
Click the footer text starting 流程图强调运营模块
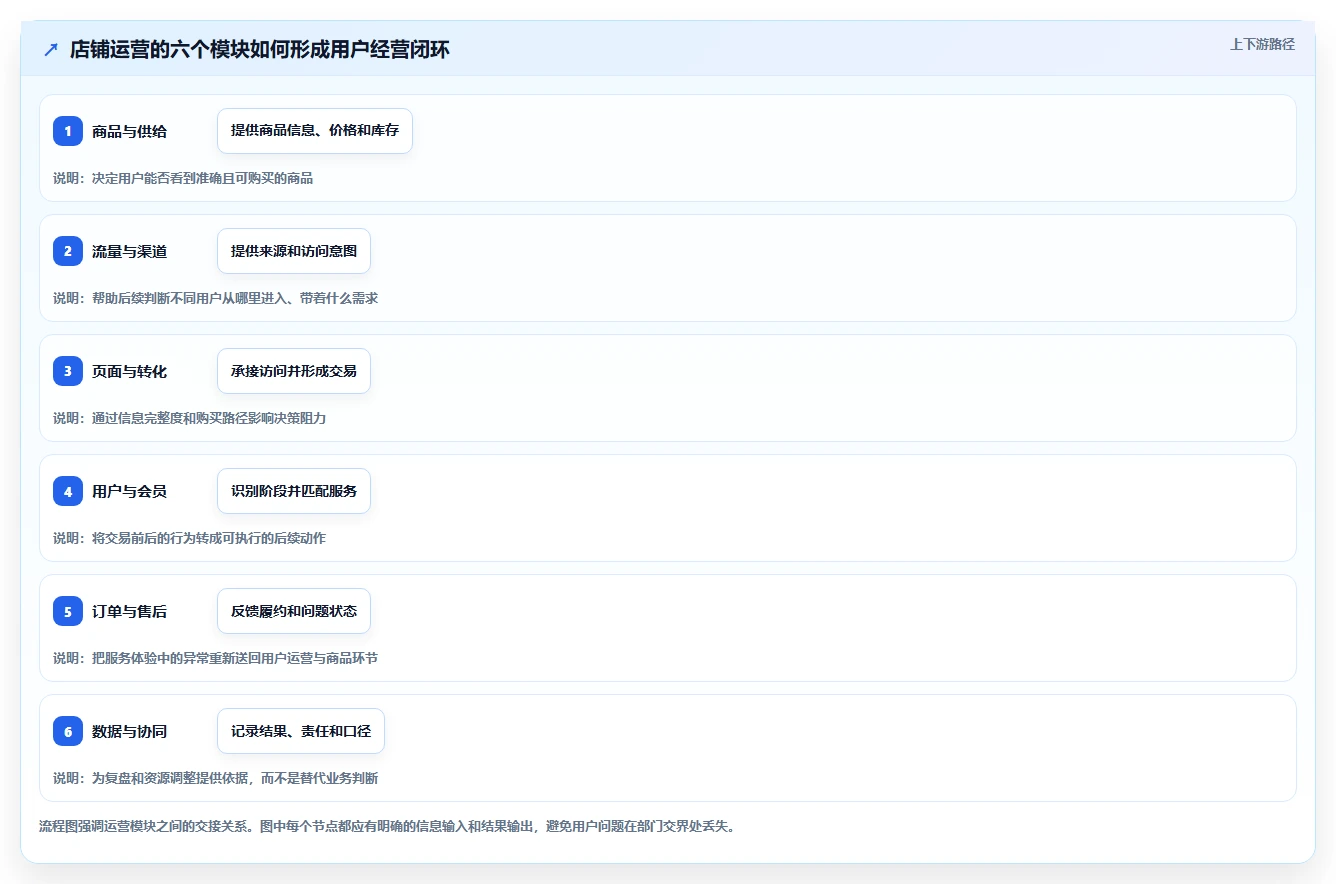point(387,827)
